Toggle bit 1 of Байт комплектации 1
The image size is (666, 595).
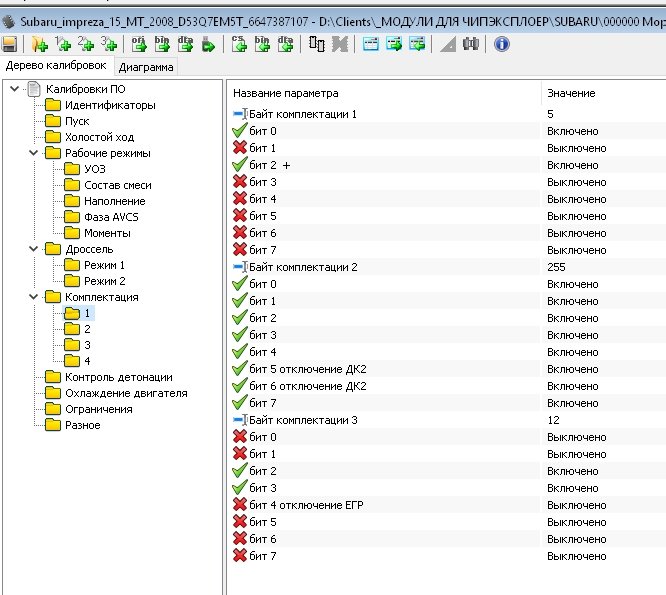click(239, 148)
